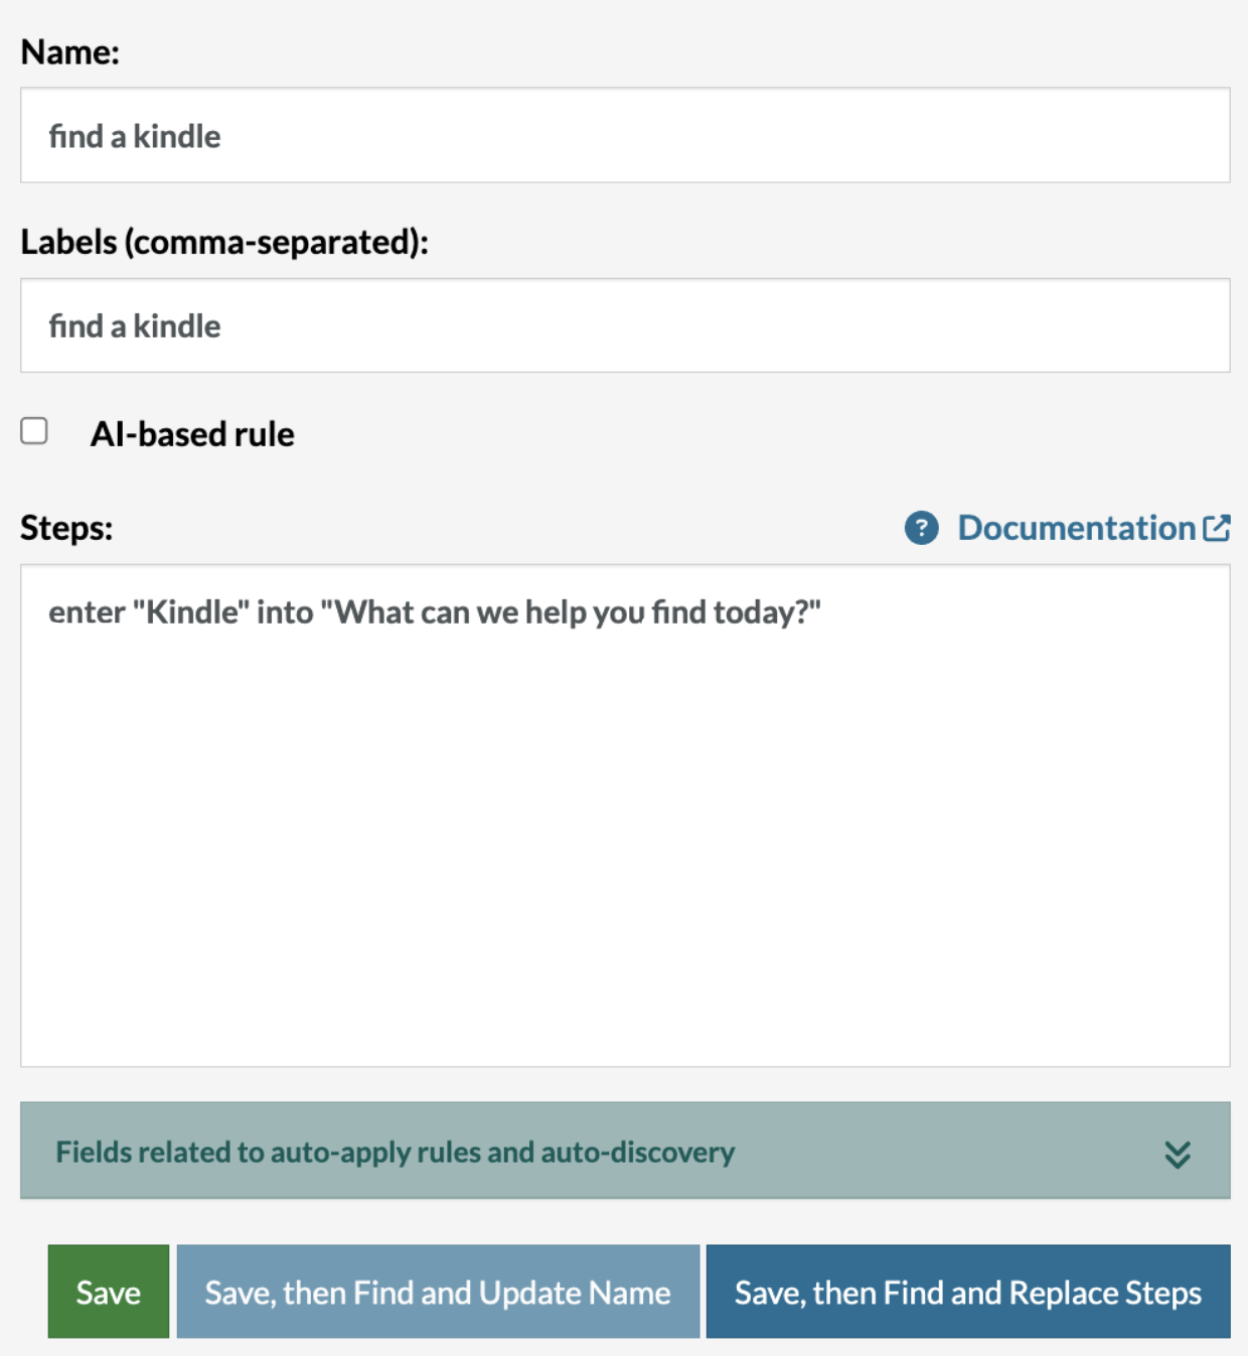Expand the auto-apply rules and auto-discovery section
Image resolution: width=1250 pixels, height=1356 pixels.
(x=625, y=1151)
